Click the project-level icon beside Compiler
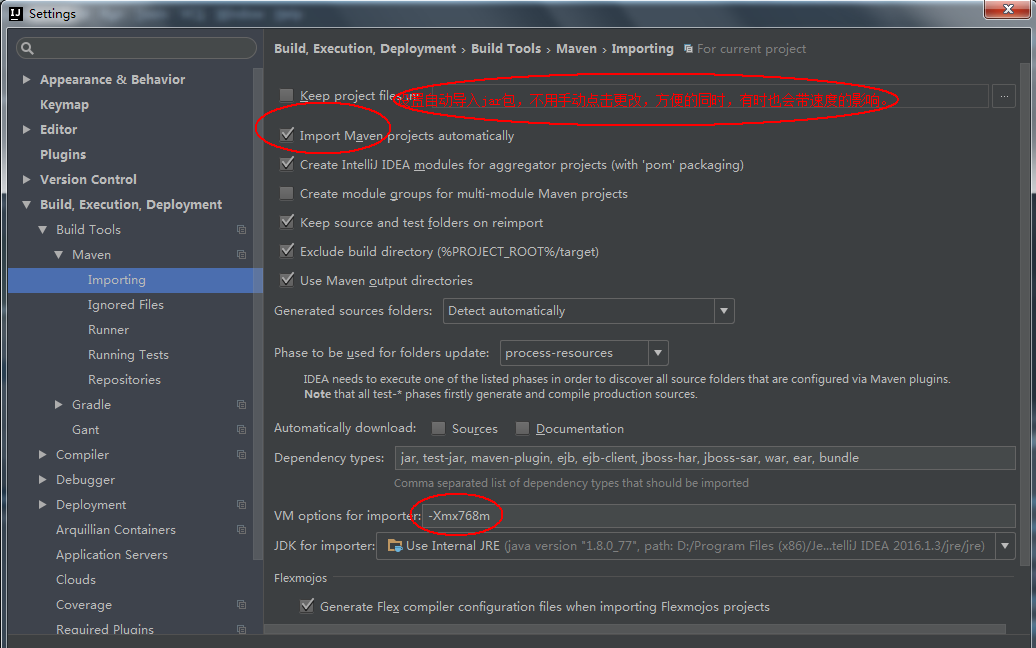1036x648 pixels. (241, 455)
